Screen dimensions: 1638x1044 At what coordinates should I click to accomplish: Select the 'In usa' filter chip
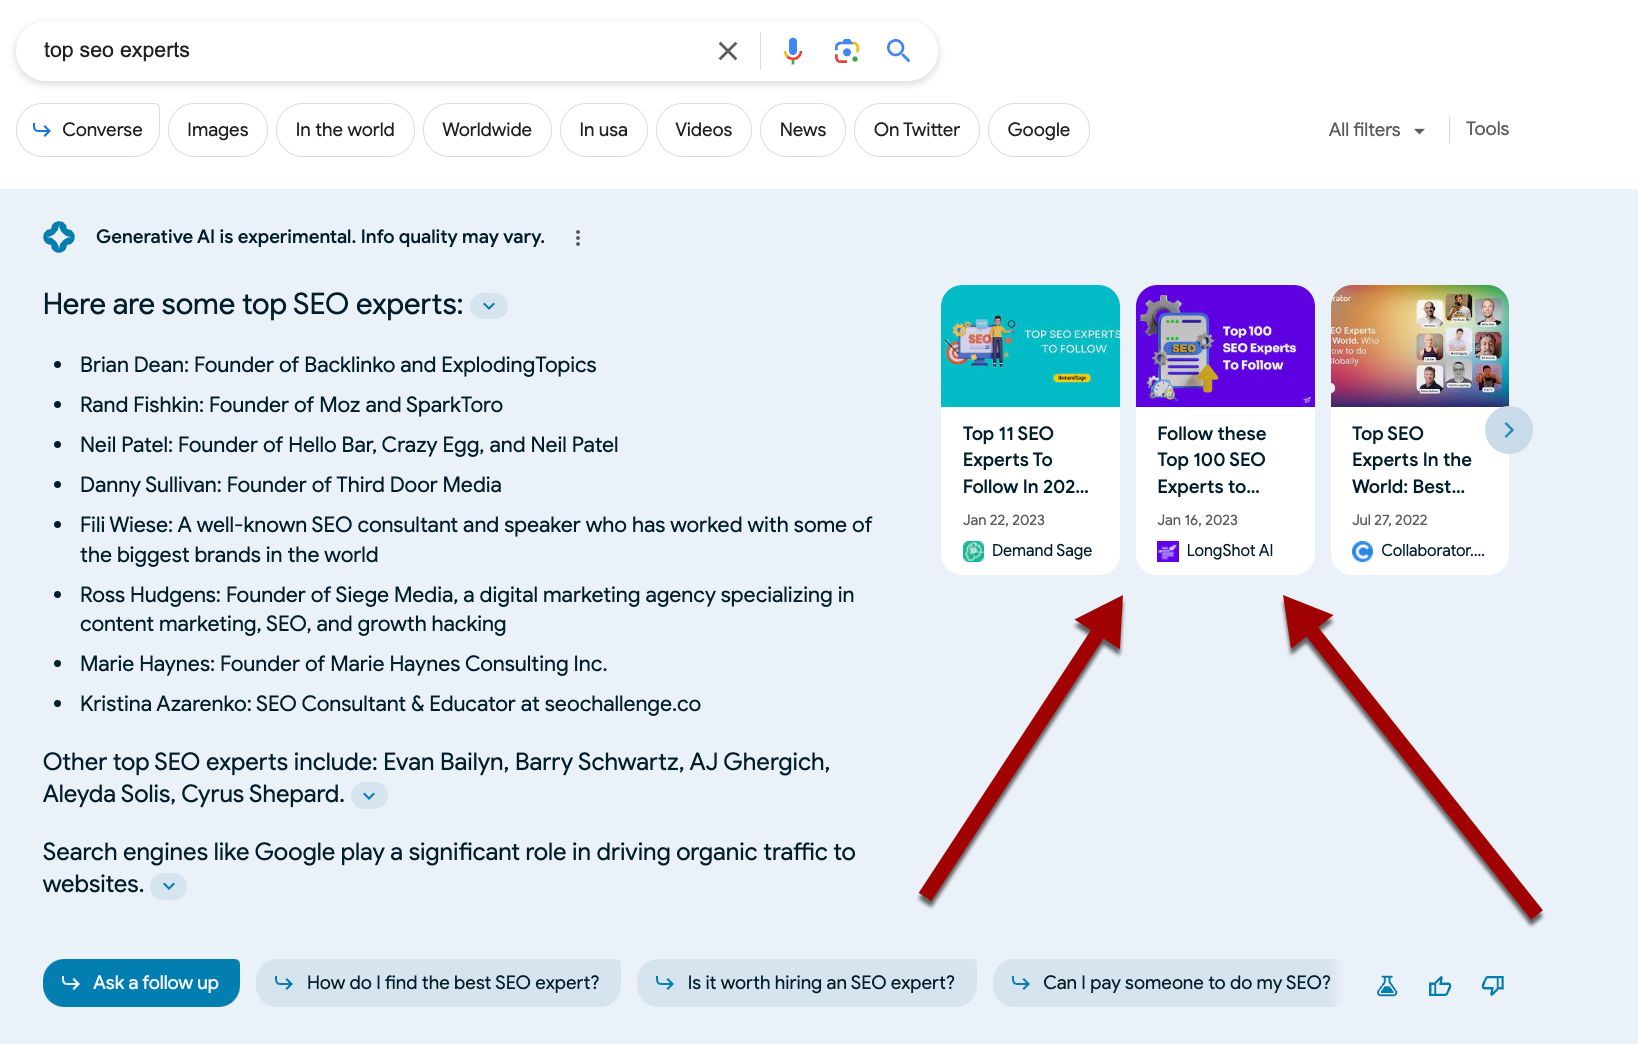(604, 130)
